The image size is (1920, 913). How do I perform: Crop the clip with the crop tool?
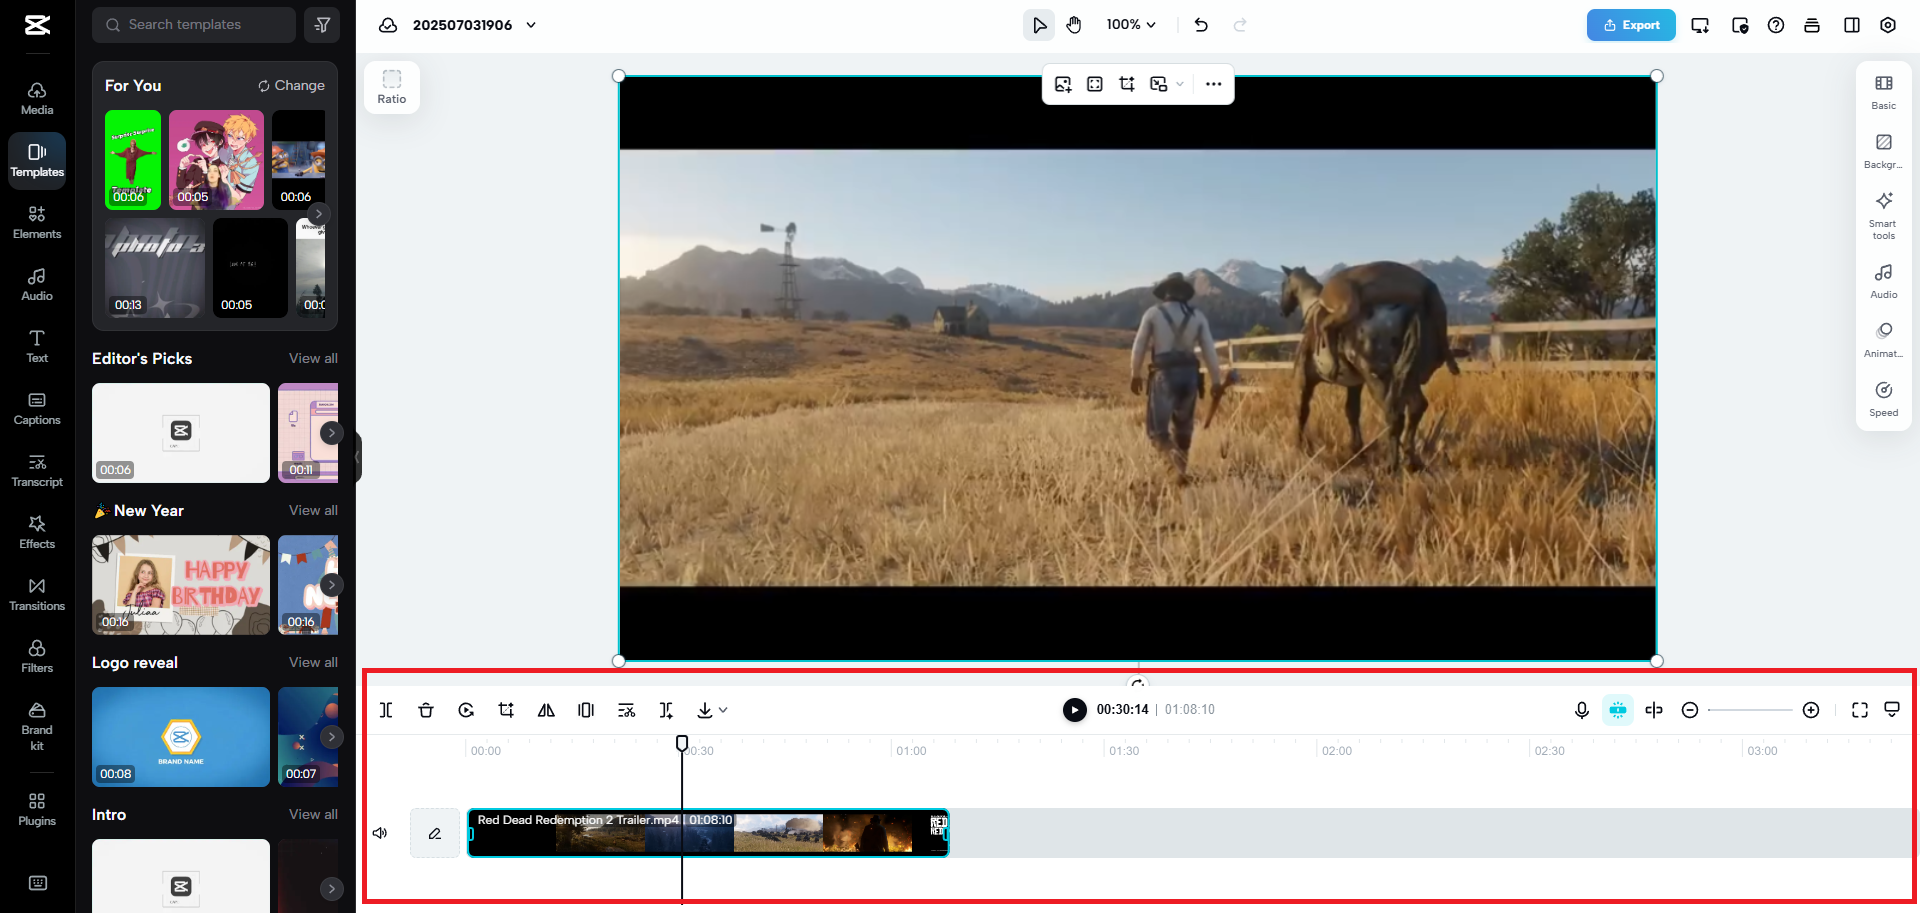point(506,710)
